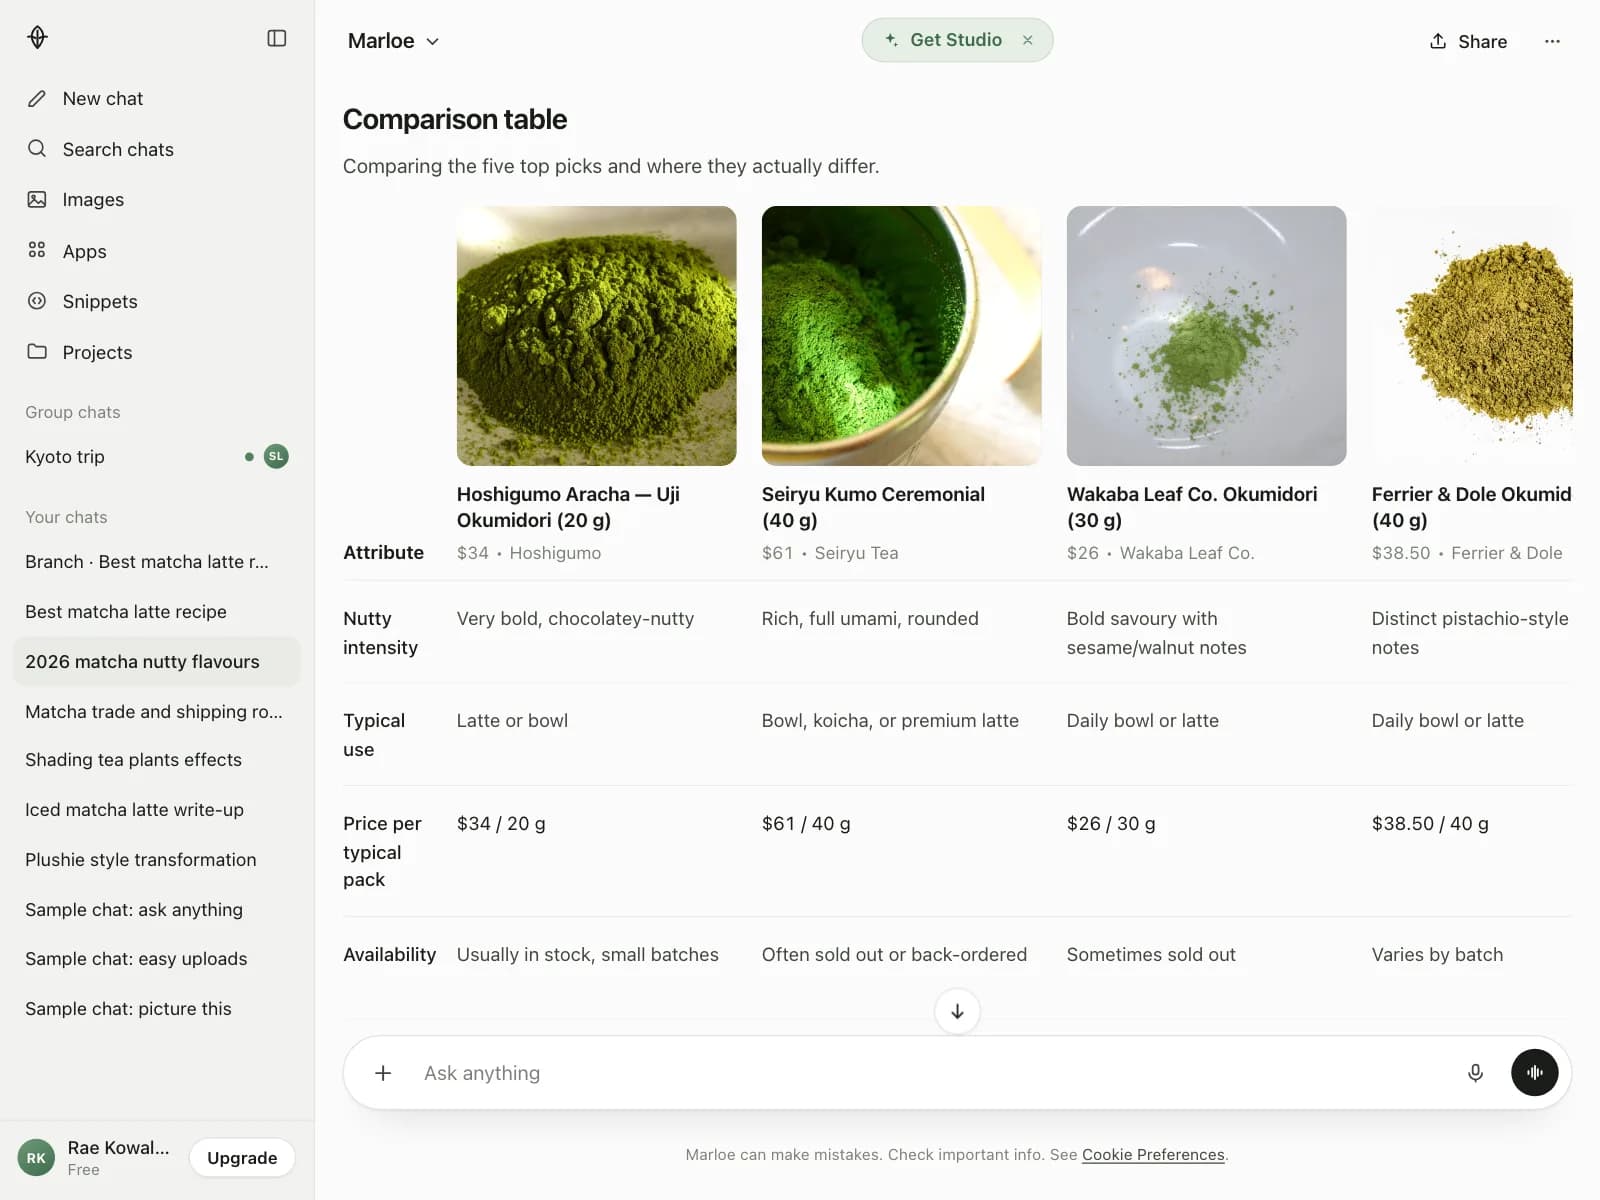Open Plushie style transformation chat
1600x1200 pixels.
point(157,860)
